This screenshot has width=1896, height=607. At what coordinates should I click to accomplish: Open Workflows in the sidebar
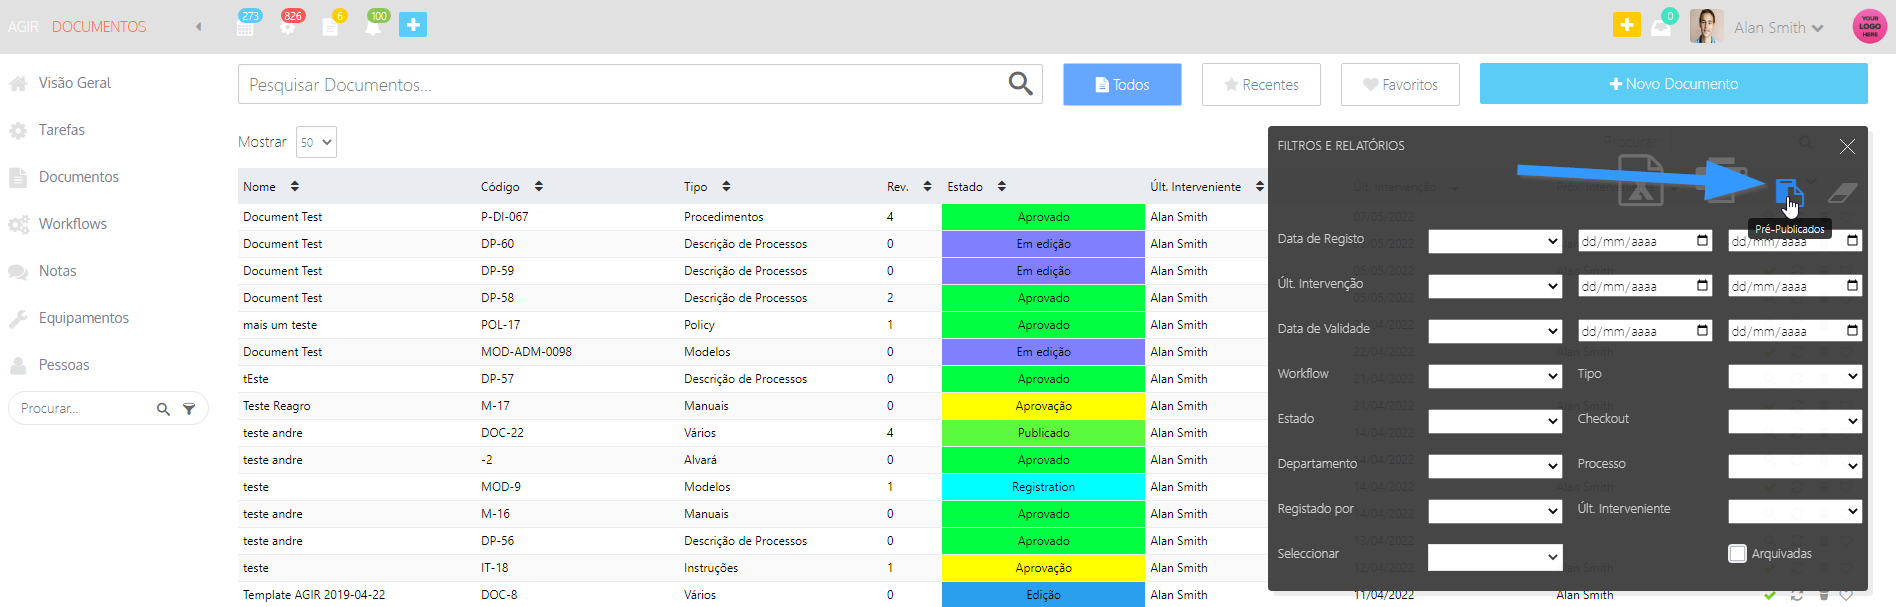73,224
